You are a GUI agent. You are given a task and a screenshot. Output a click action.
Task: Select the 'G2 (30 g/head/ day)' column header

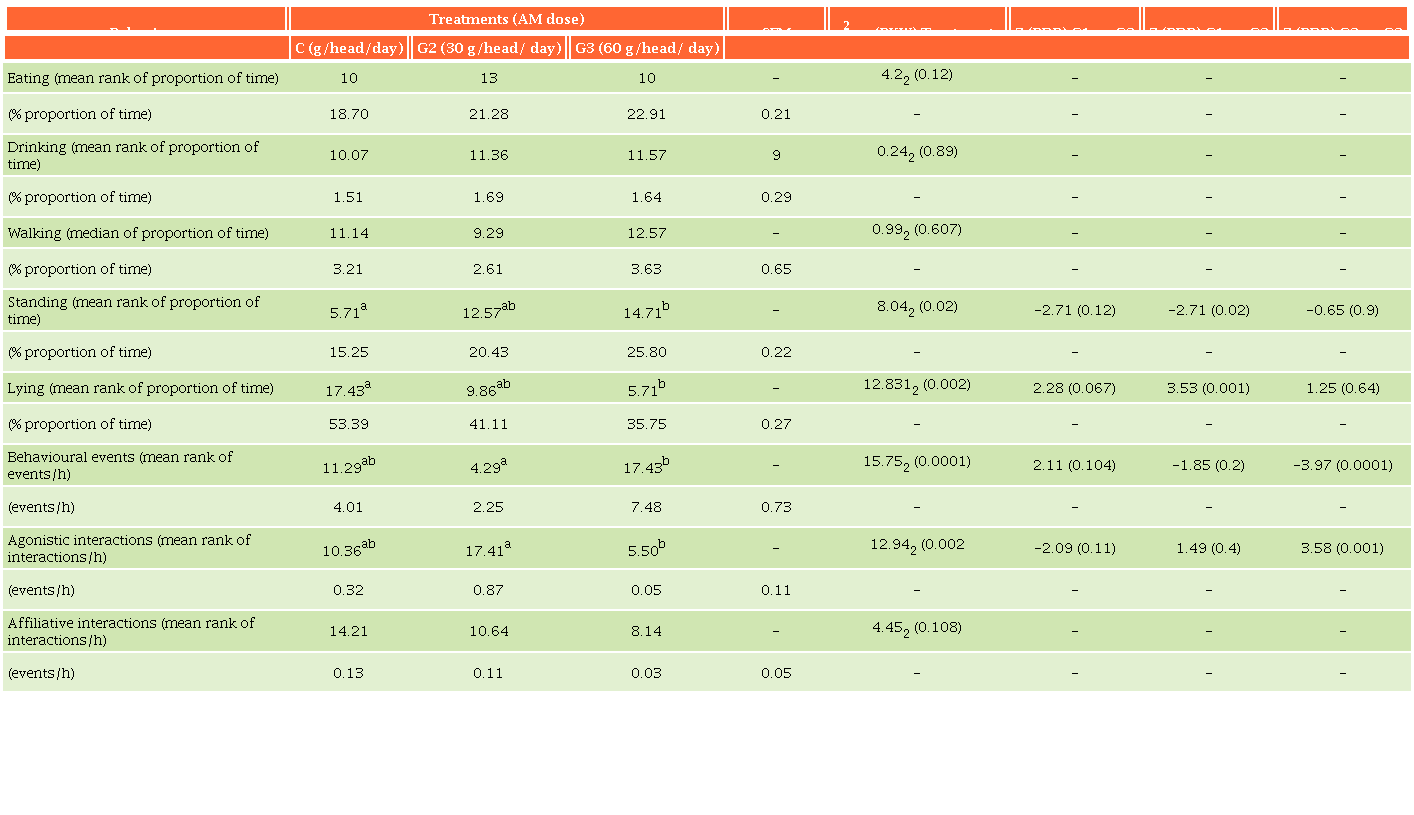point(489,48)
